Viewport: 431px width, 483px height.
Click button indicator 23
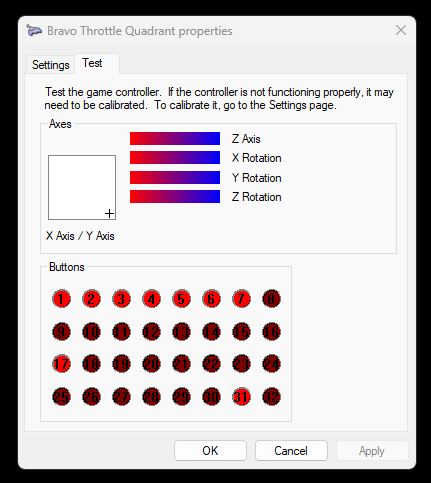point(241,364)
